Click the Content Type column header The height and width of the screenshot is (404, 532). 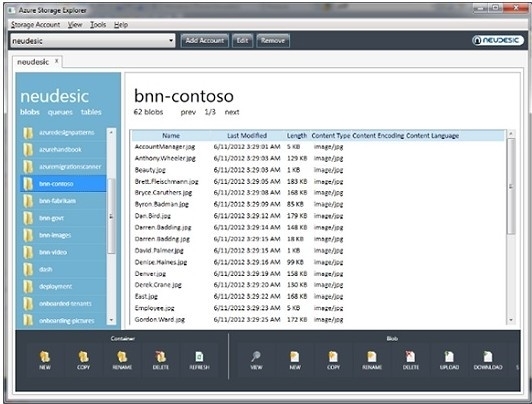(x=331, y=136)
